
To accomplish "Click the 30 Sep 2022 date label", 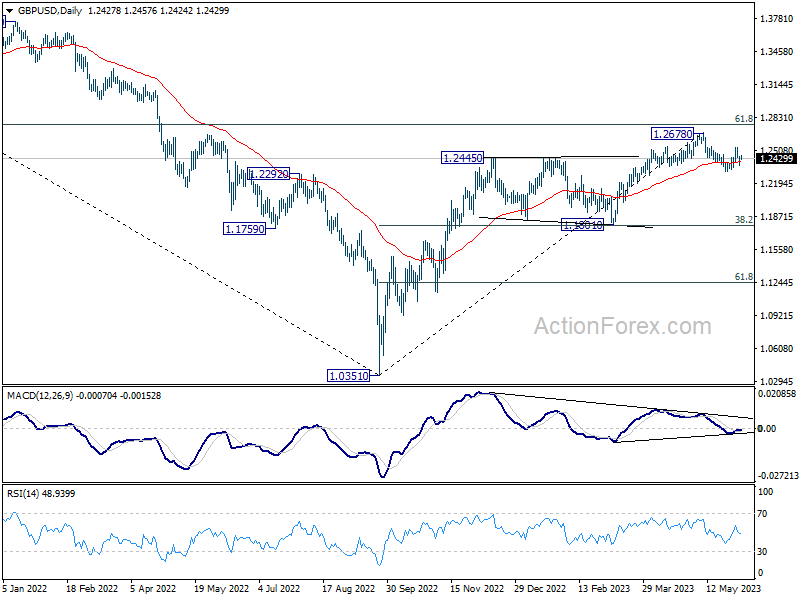I will (412, 589).
